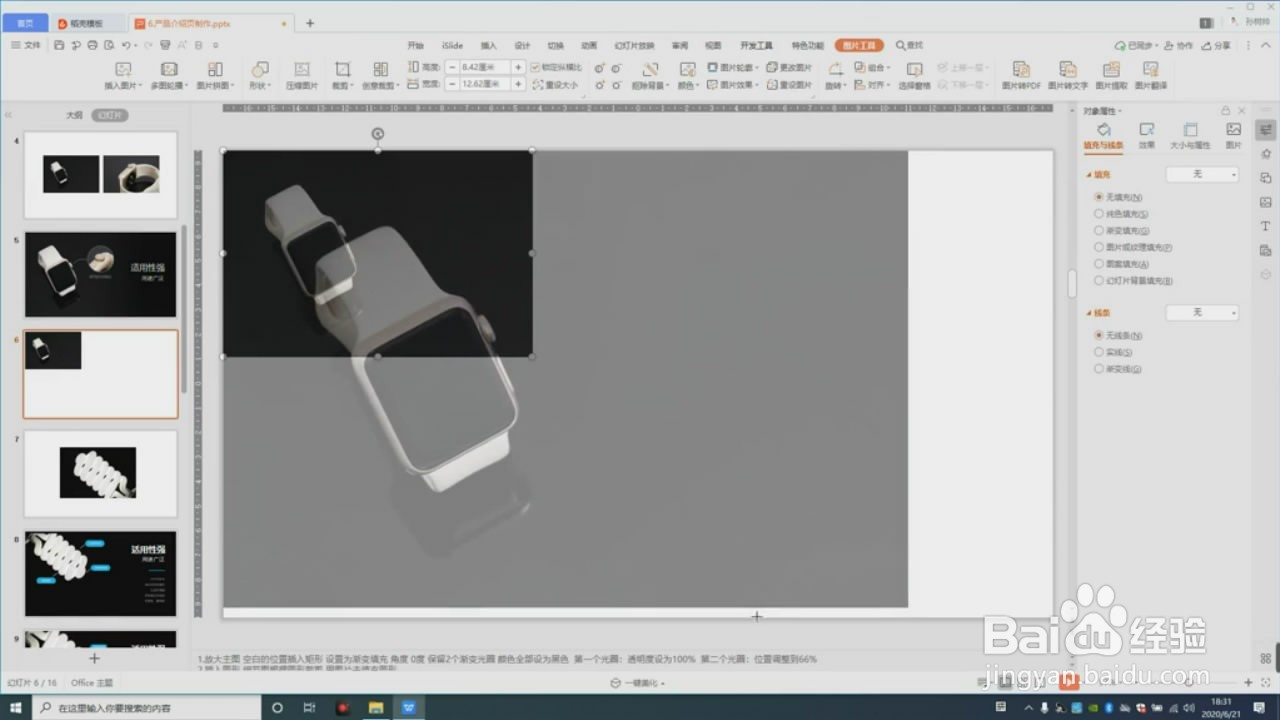Click Reset Size (重设大小) button
This screenshot has height=720, width=1280.
pyautogui.click(x=555, y=85)
